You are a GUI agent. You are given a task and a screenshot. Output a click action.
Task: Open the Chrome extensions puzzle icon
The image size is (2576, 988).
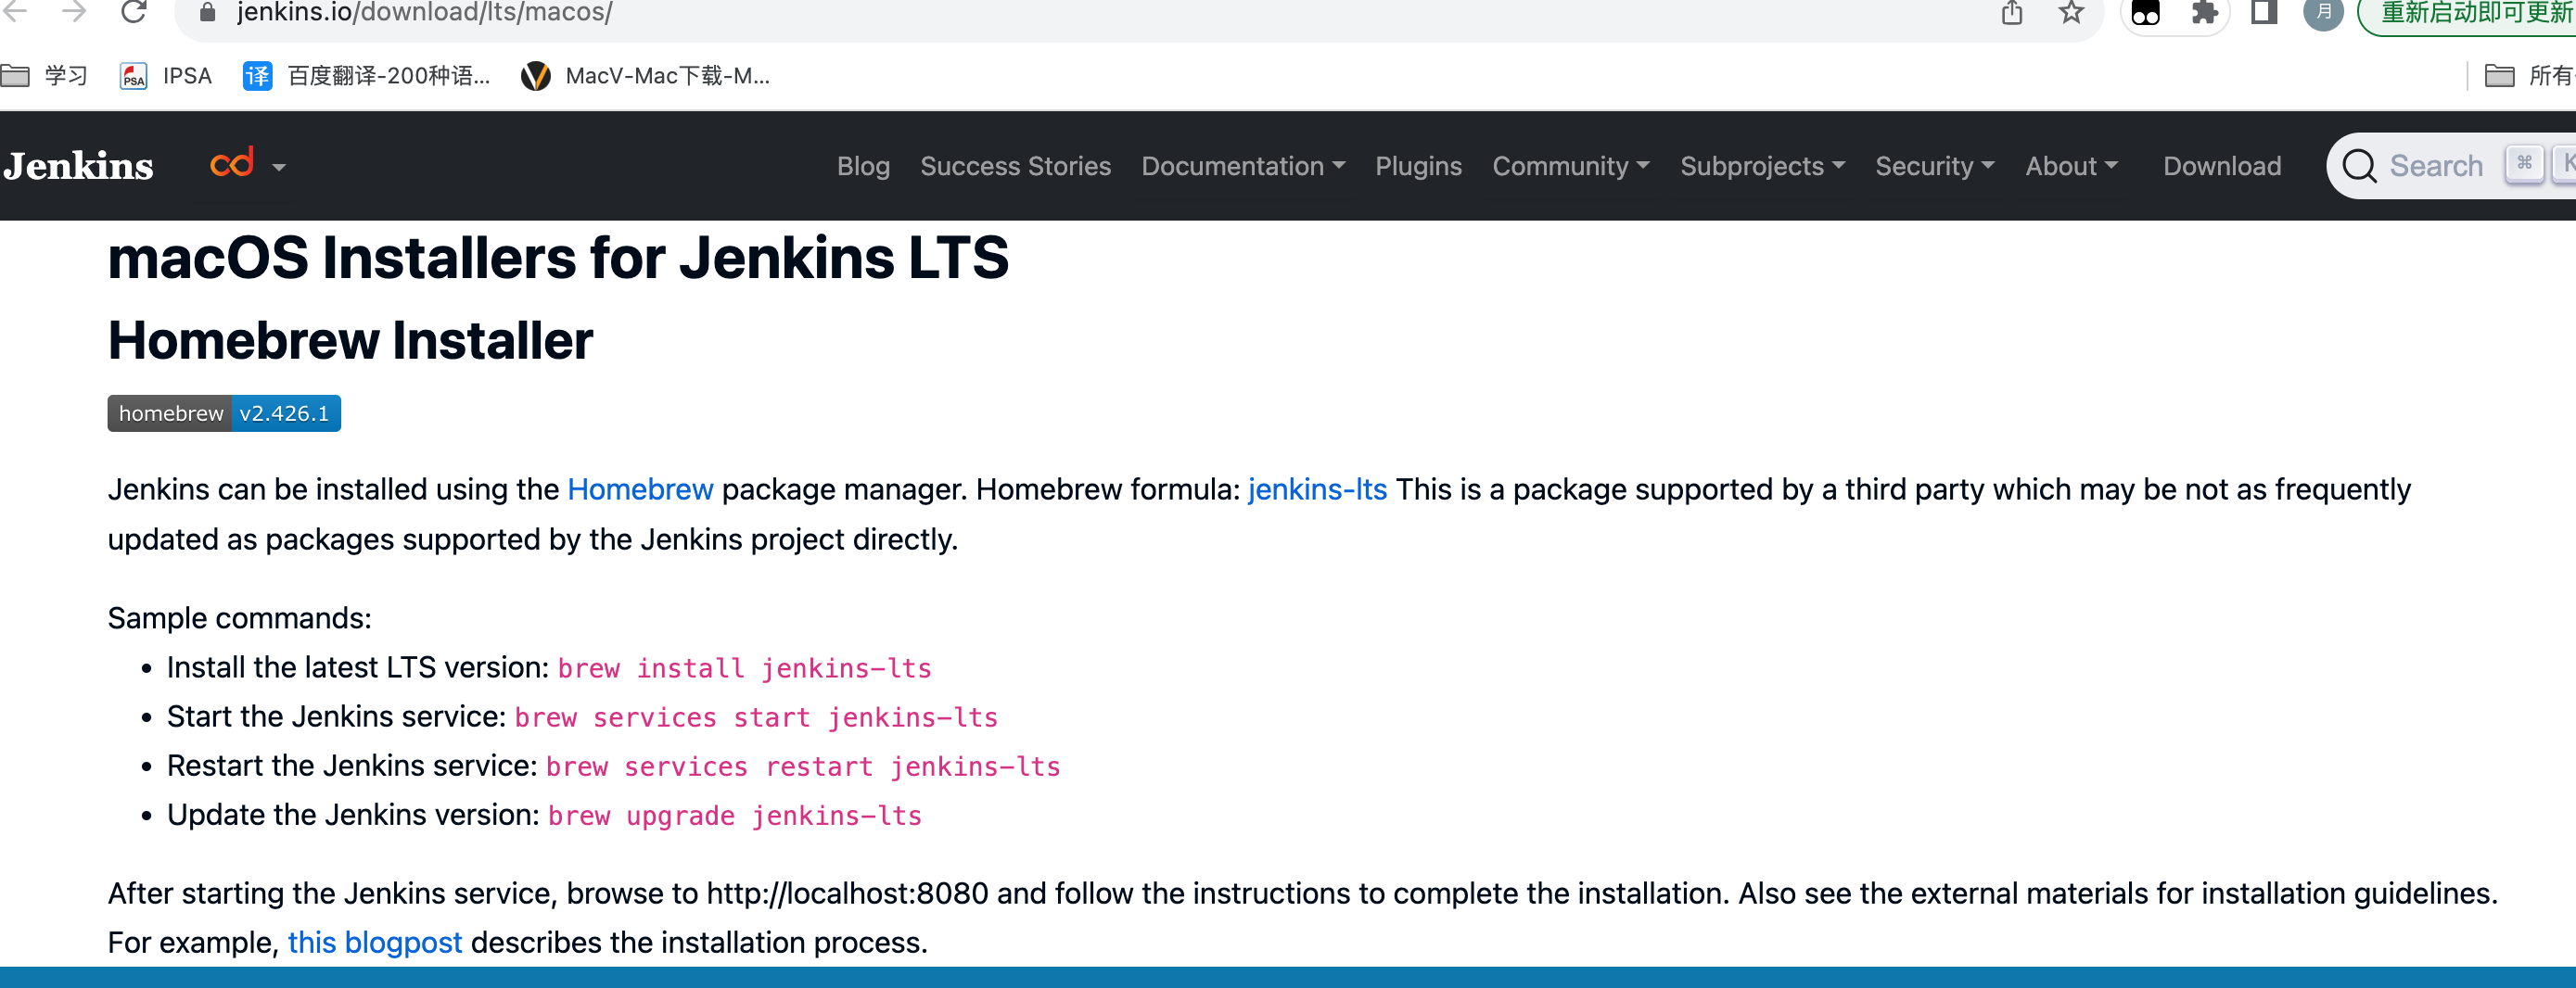(2204, 13)
